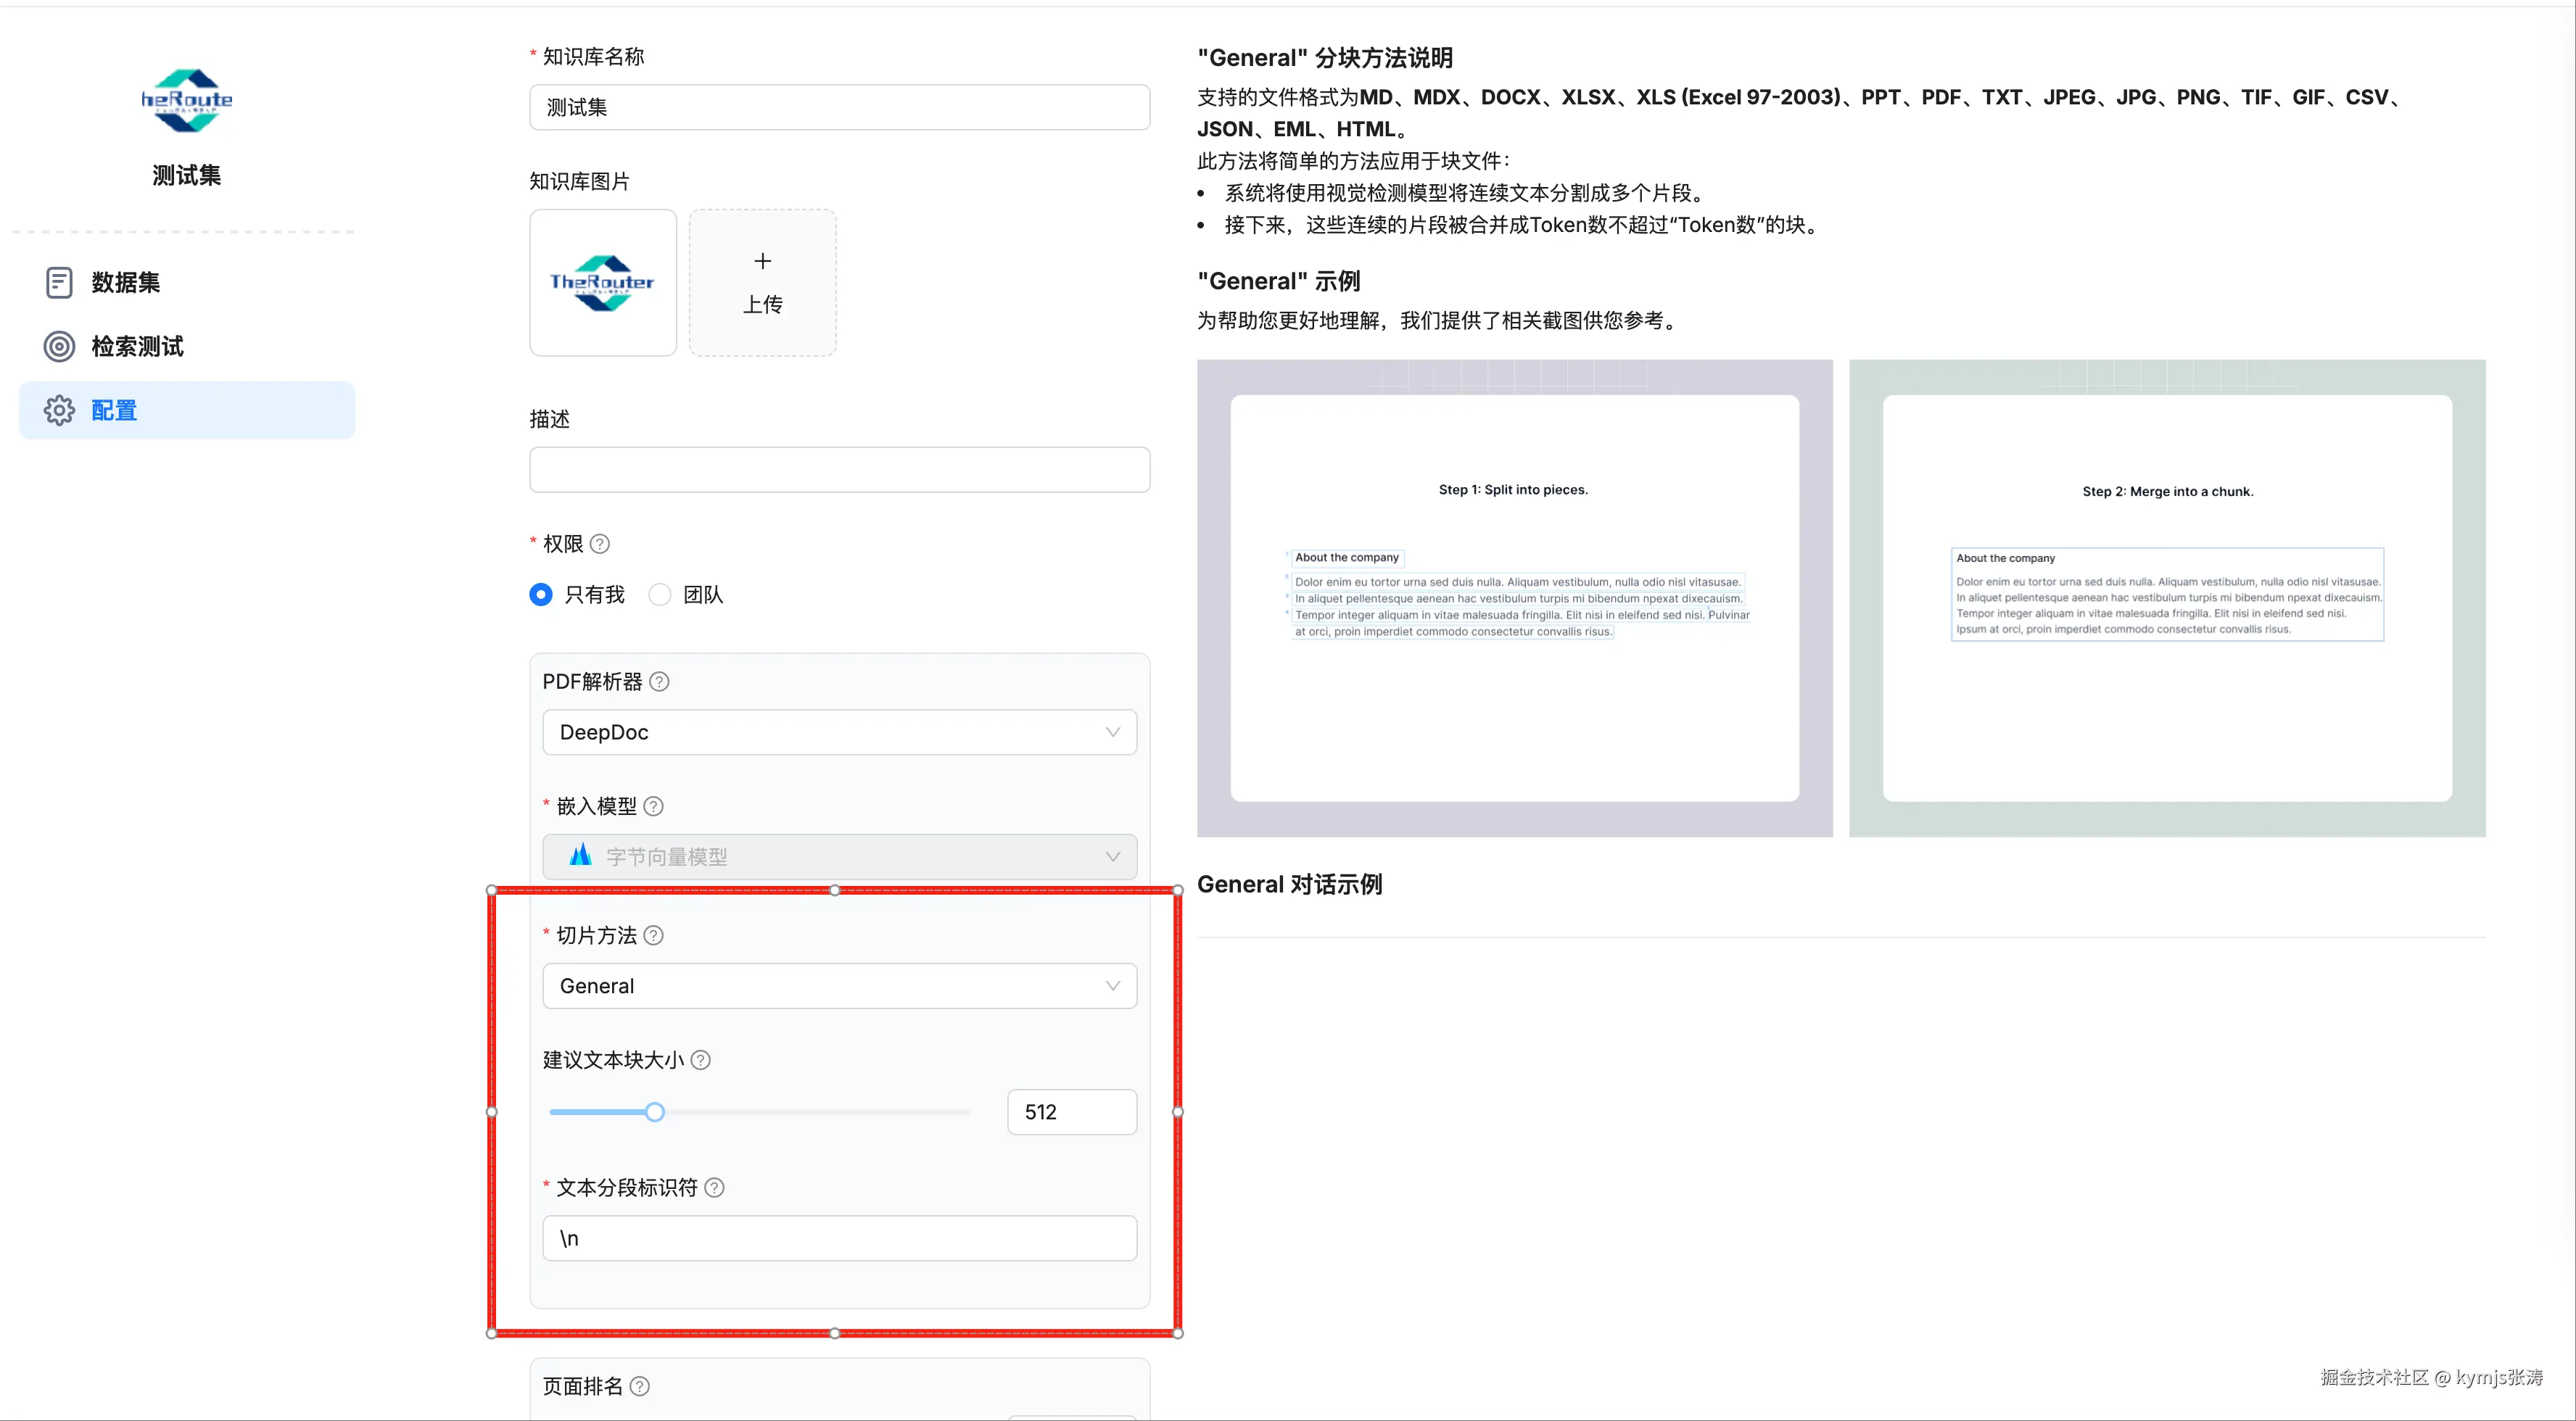Screen dimensions: 2576x1421
Task: Click help icon next to 嵌入模型
Action: click(x=653, y=806)
